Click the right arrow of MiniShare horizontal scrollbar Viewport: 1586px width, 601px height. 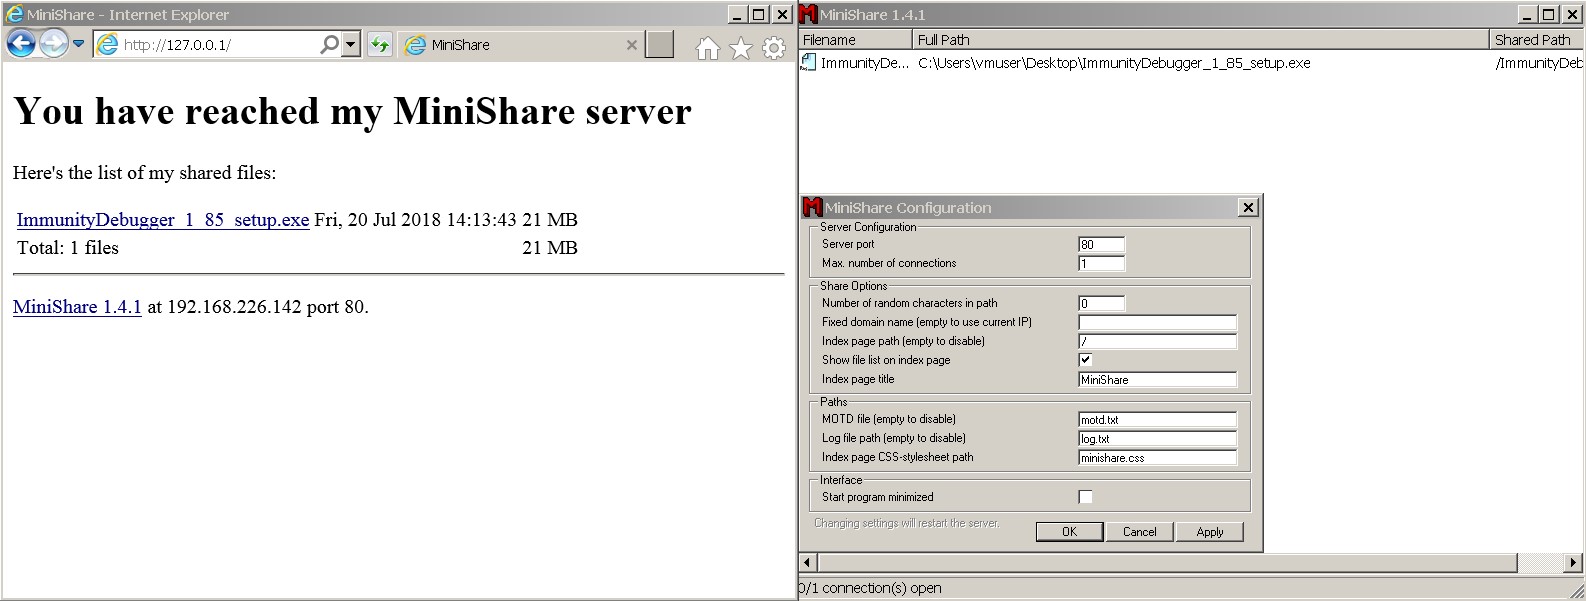point(1575,562)
